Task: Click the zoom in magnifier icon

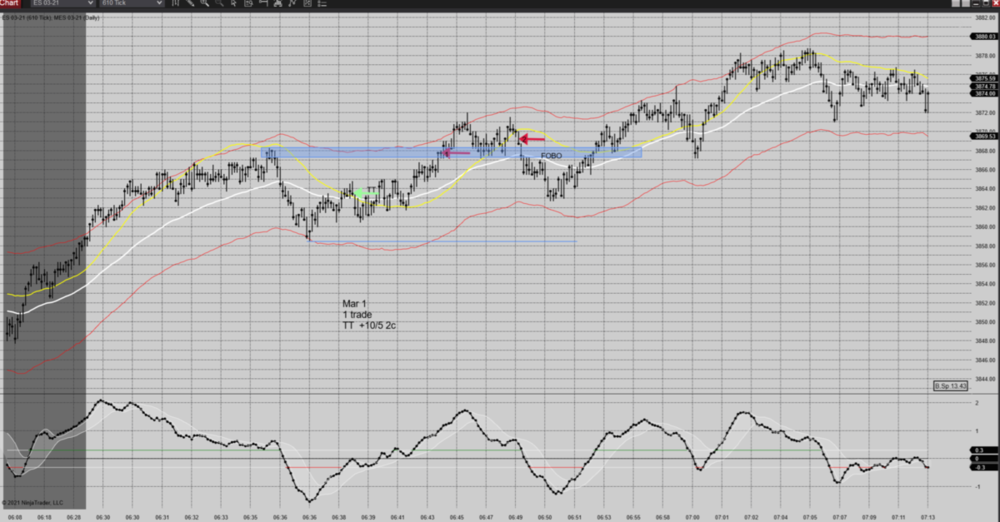Action: click(204, 3)
